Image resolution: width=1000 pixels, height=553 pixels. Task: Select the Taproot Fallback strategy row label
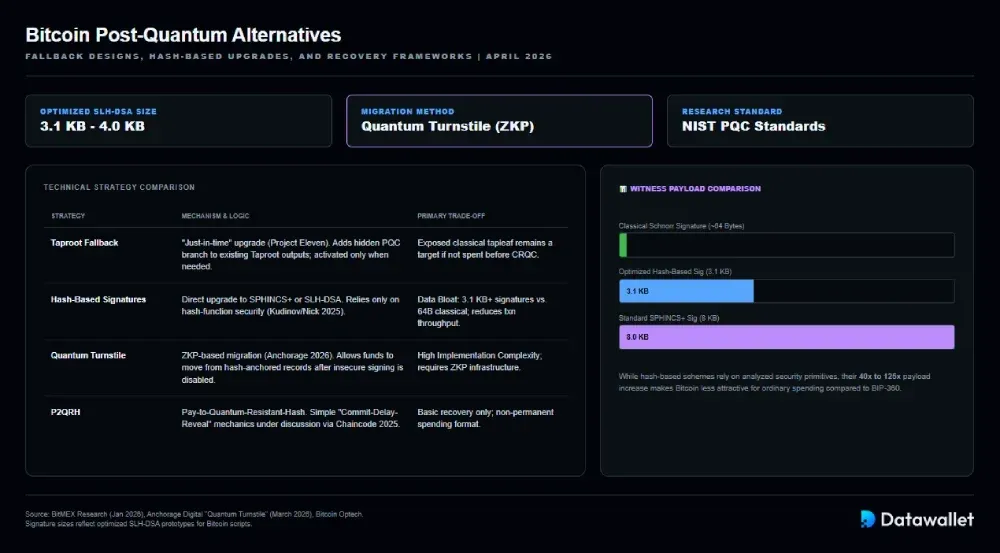(x=84, y=242)
